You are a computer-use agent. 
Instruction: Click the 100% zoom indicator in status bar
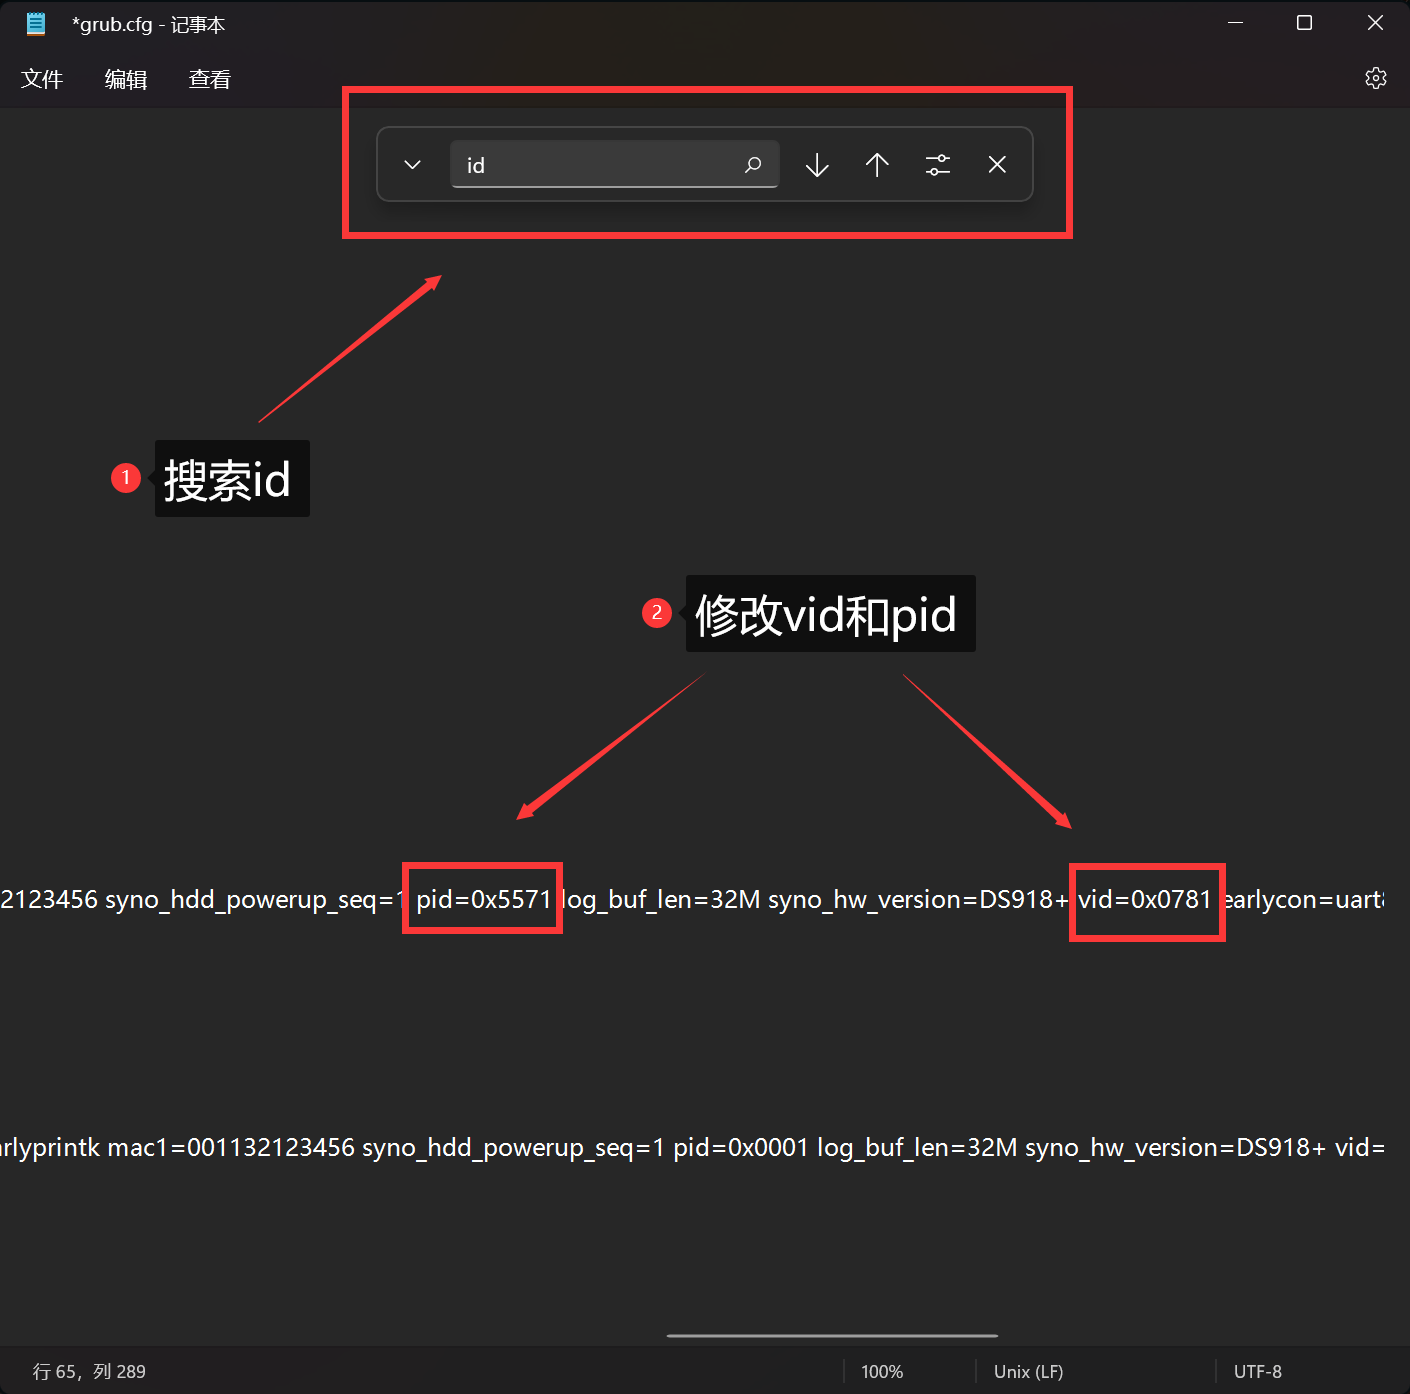(882, 1372)
